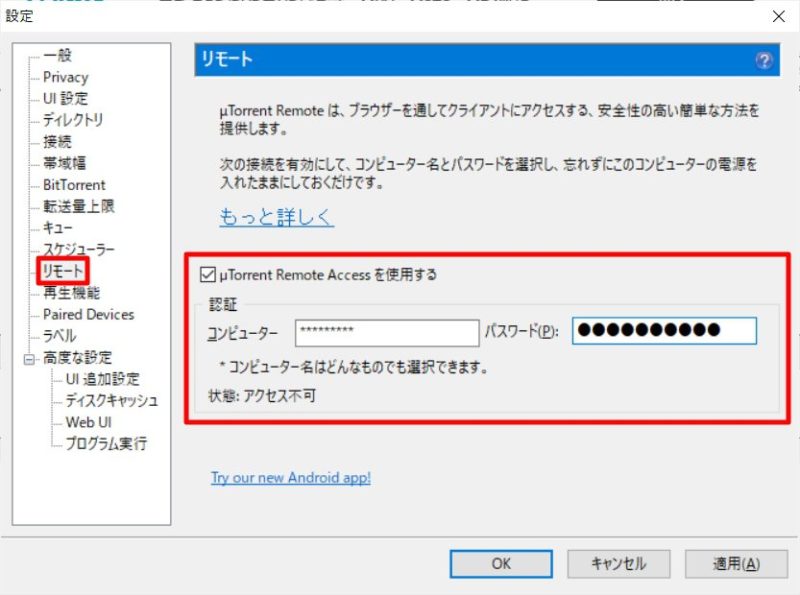Select 一般 in the settings tree
The height and width of the screenshot is (595, 800).
pos(58,55)
